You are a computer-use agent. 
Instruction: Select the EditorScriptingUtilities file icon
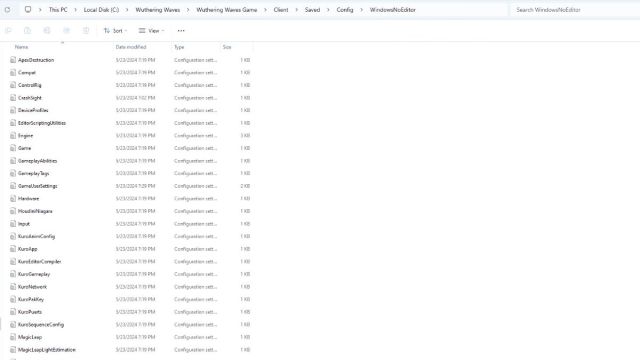[13, 123]
